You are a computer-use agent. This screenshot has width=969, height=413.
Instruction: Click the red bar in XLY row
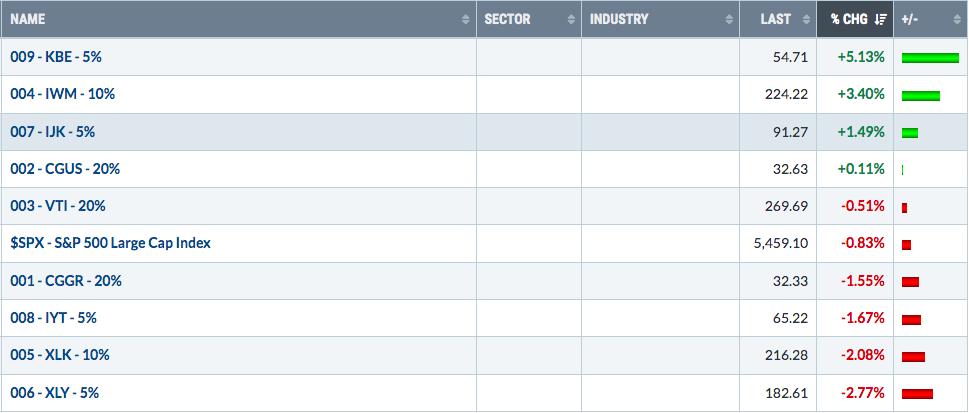(917, 394)
